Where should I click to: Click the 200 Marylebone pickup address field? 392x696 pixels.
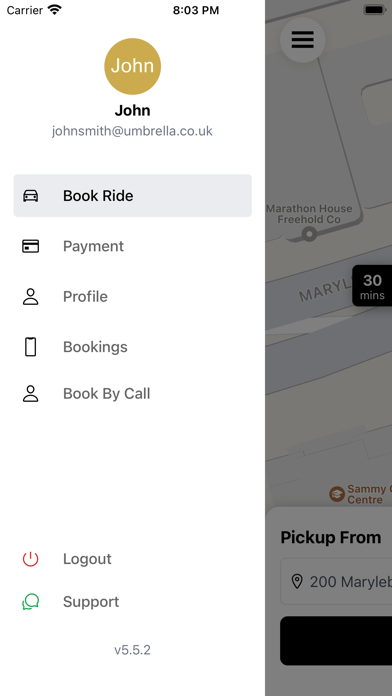[336, 581]
